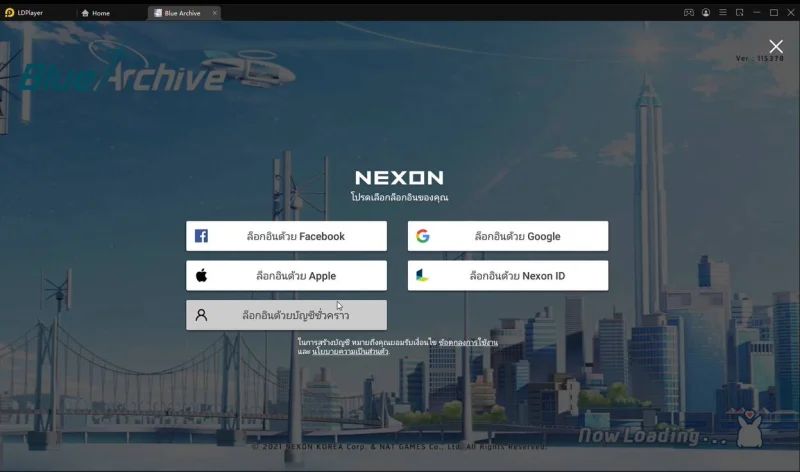Click LDPlayer logo in title bar

pos(9,13)
